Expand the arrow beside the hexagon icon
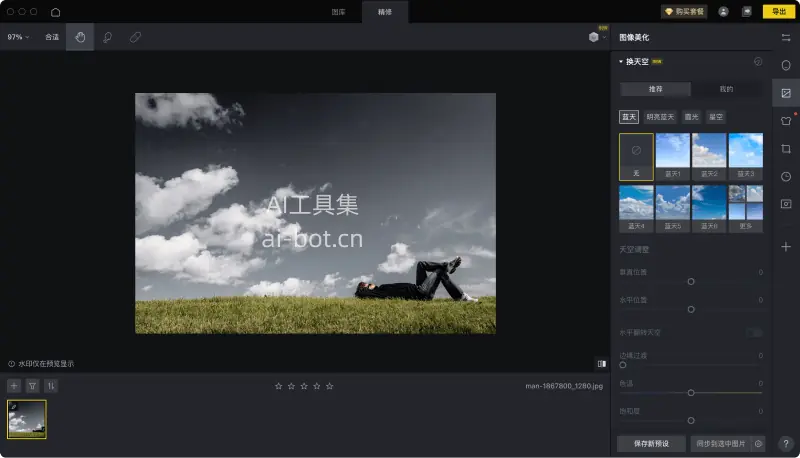This screenshot has width=800, height=458. click(604, 37)
